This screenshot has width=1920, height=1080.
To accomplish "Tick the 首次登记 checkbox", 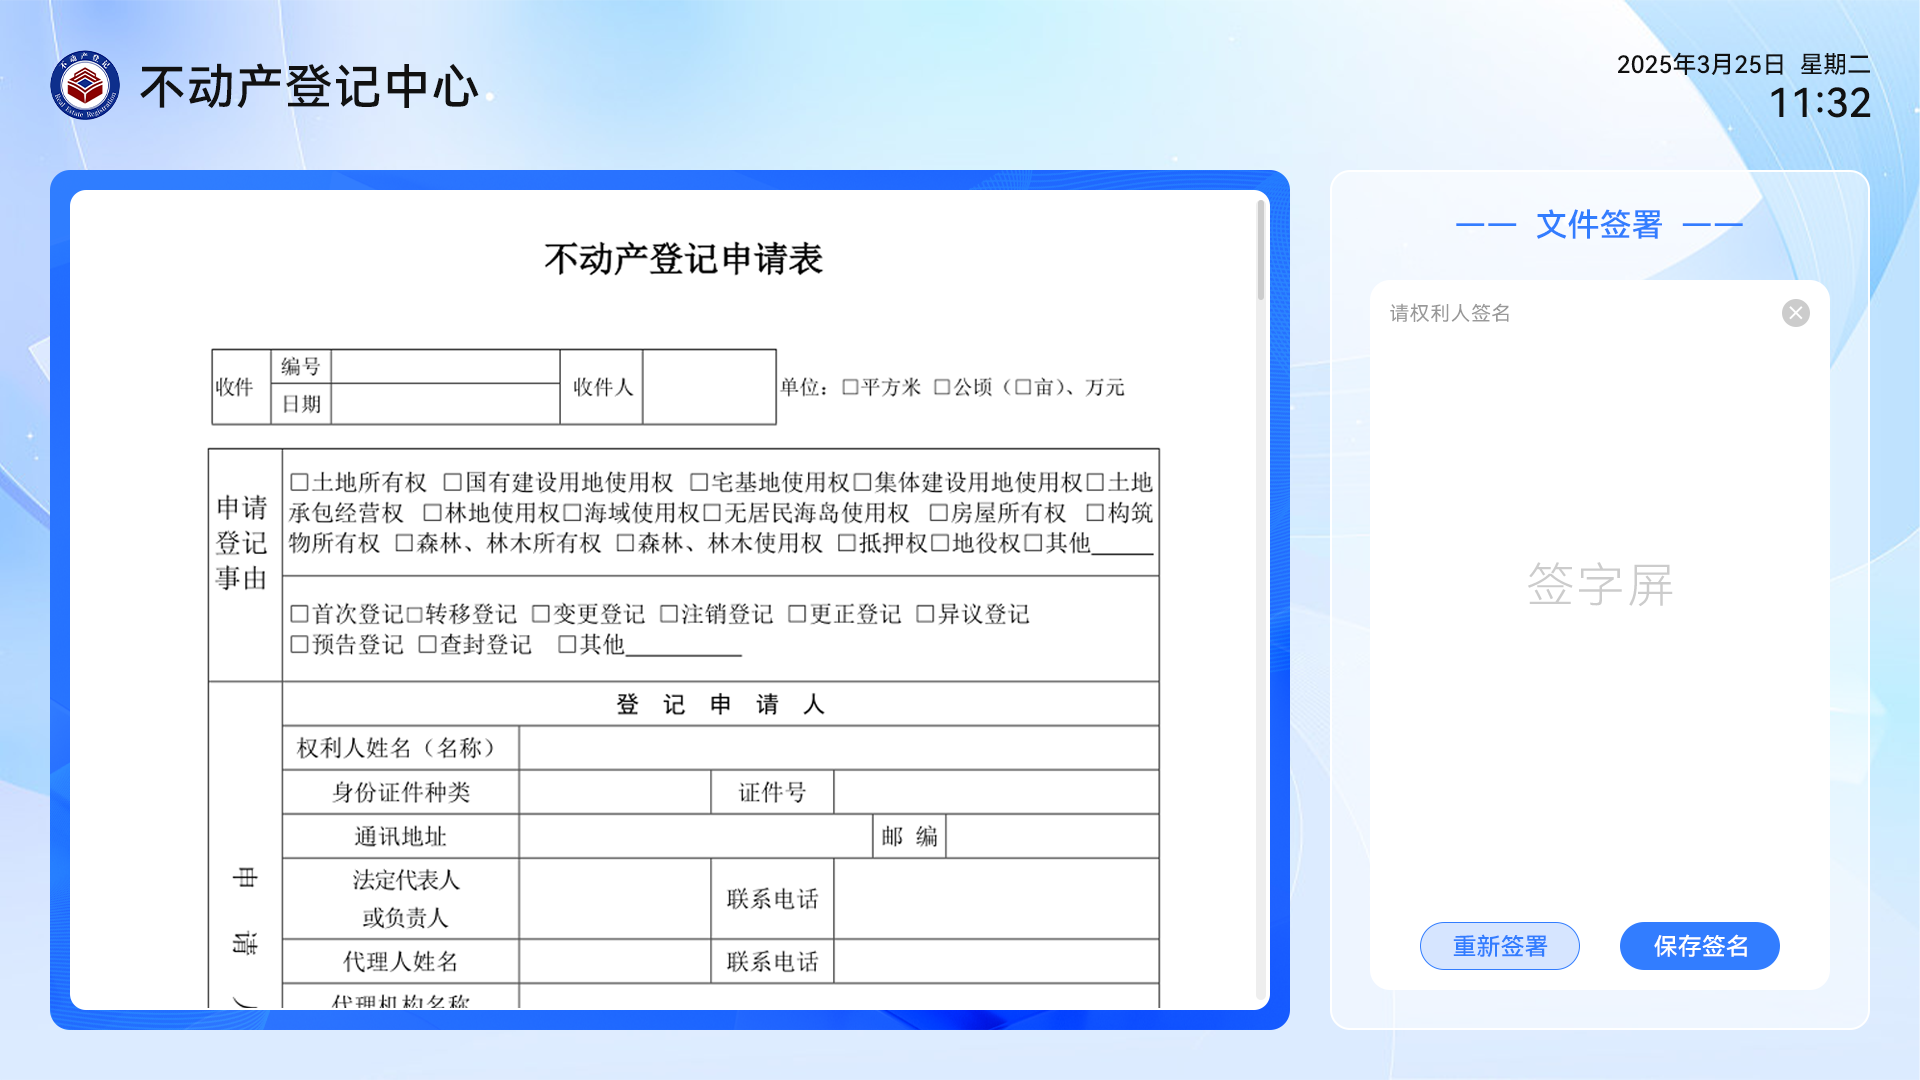I will 299,614.
